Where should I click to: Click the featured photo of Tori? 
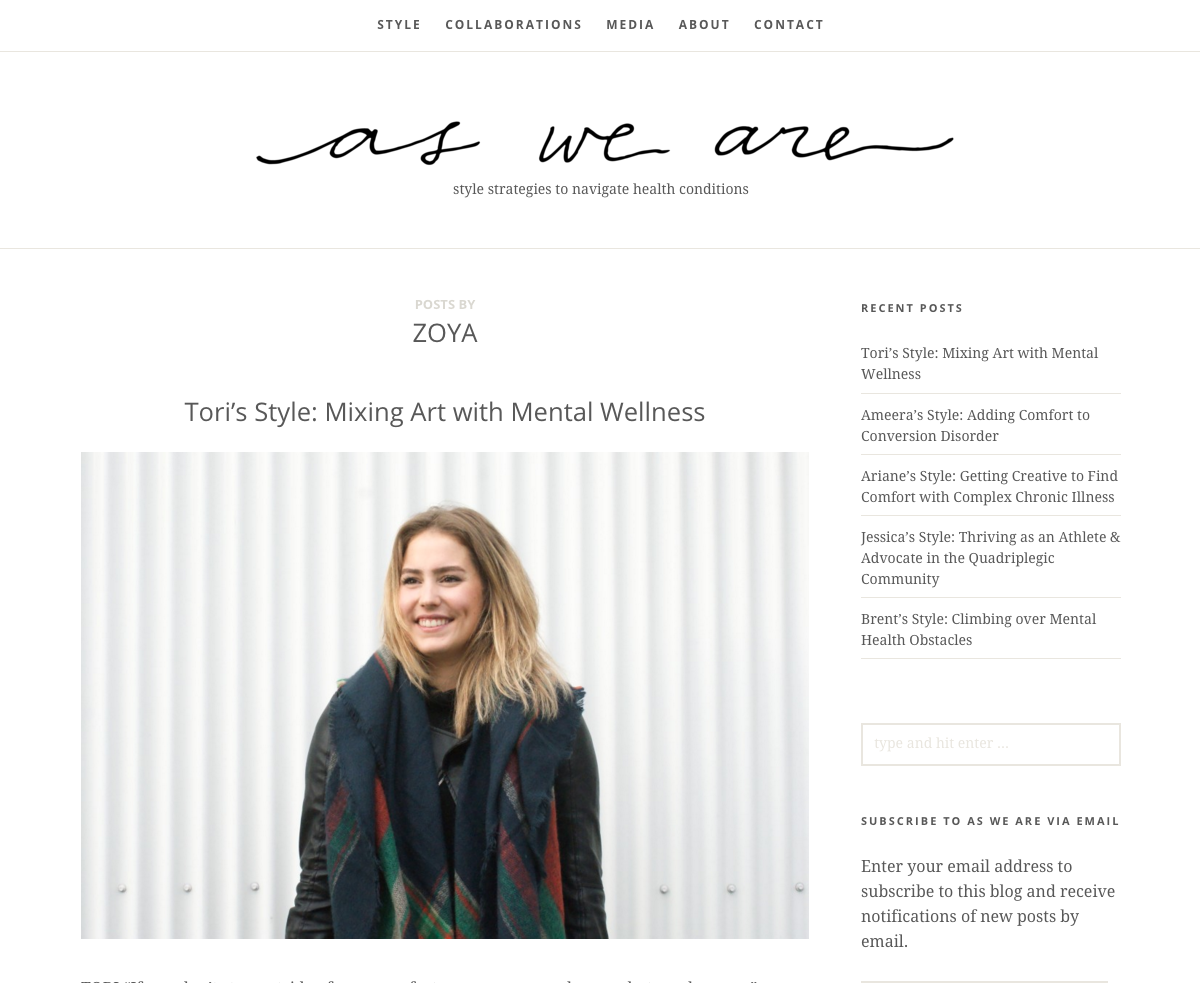coord(445,695)
